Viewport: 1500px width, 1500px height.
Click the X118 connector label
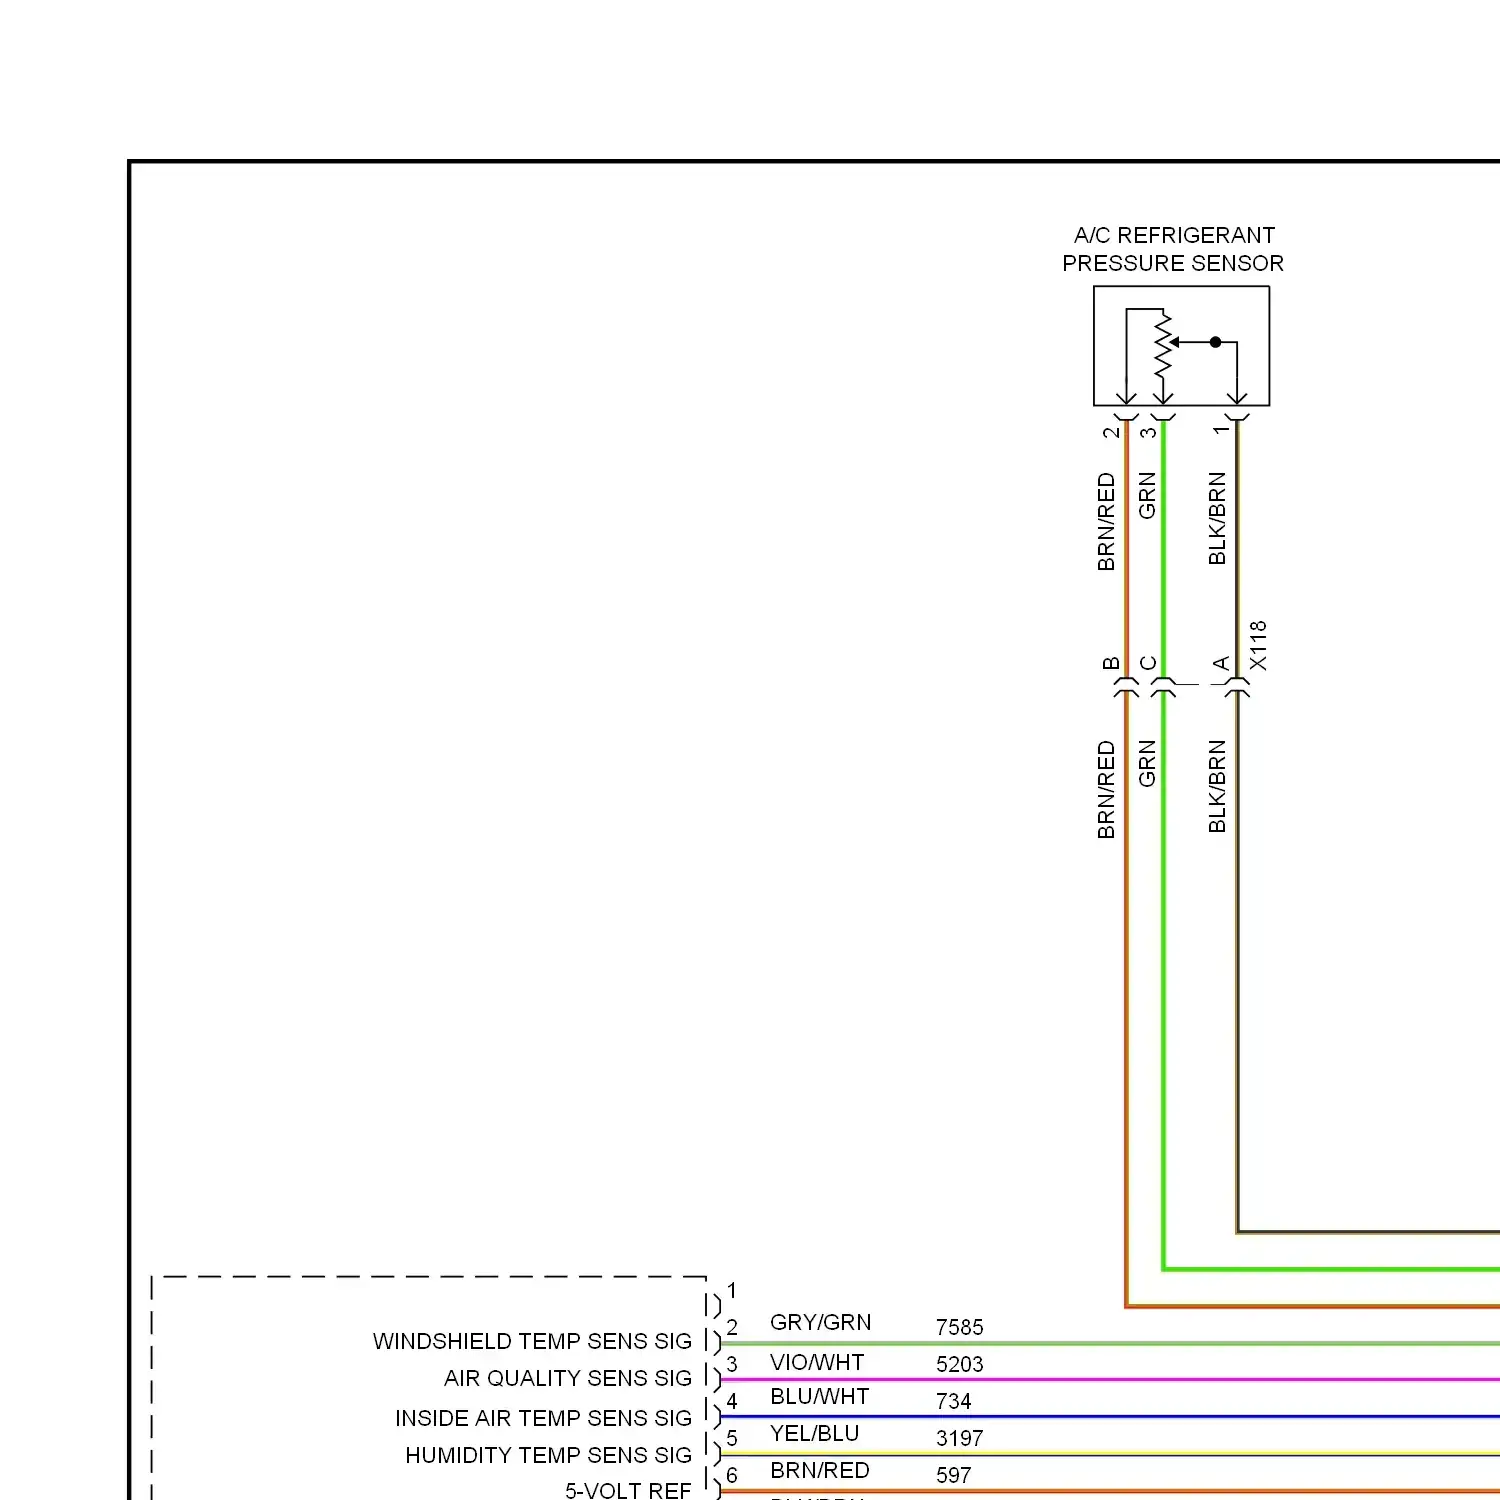click(x=1258, y=645)
